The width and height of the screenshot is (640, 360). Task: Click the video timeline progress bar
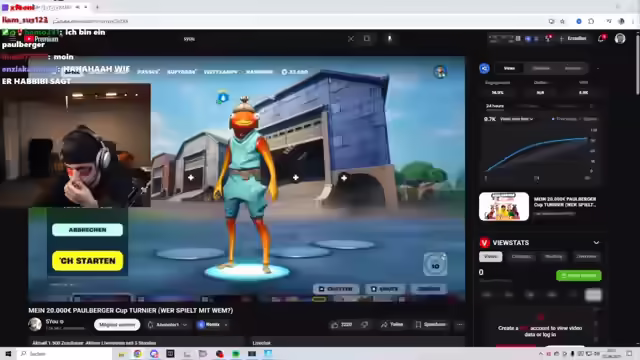coord(247,300)
